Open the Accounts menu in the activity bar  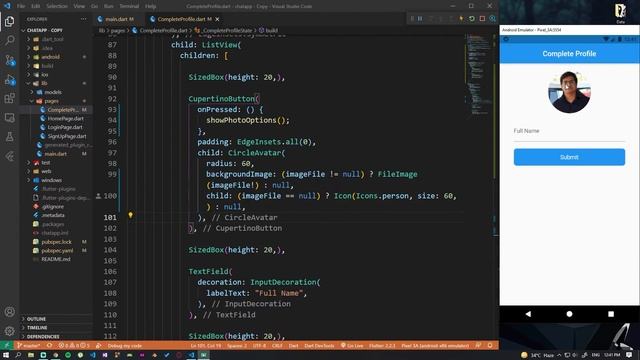tap(9, 312)
